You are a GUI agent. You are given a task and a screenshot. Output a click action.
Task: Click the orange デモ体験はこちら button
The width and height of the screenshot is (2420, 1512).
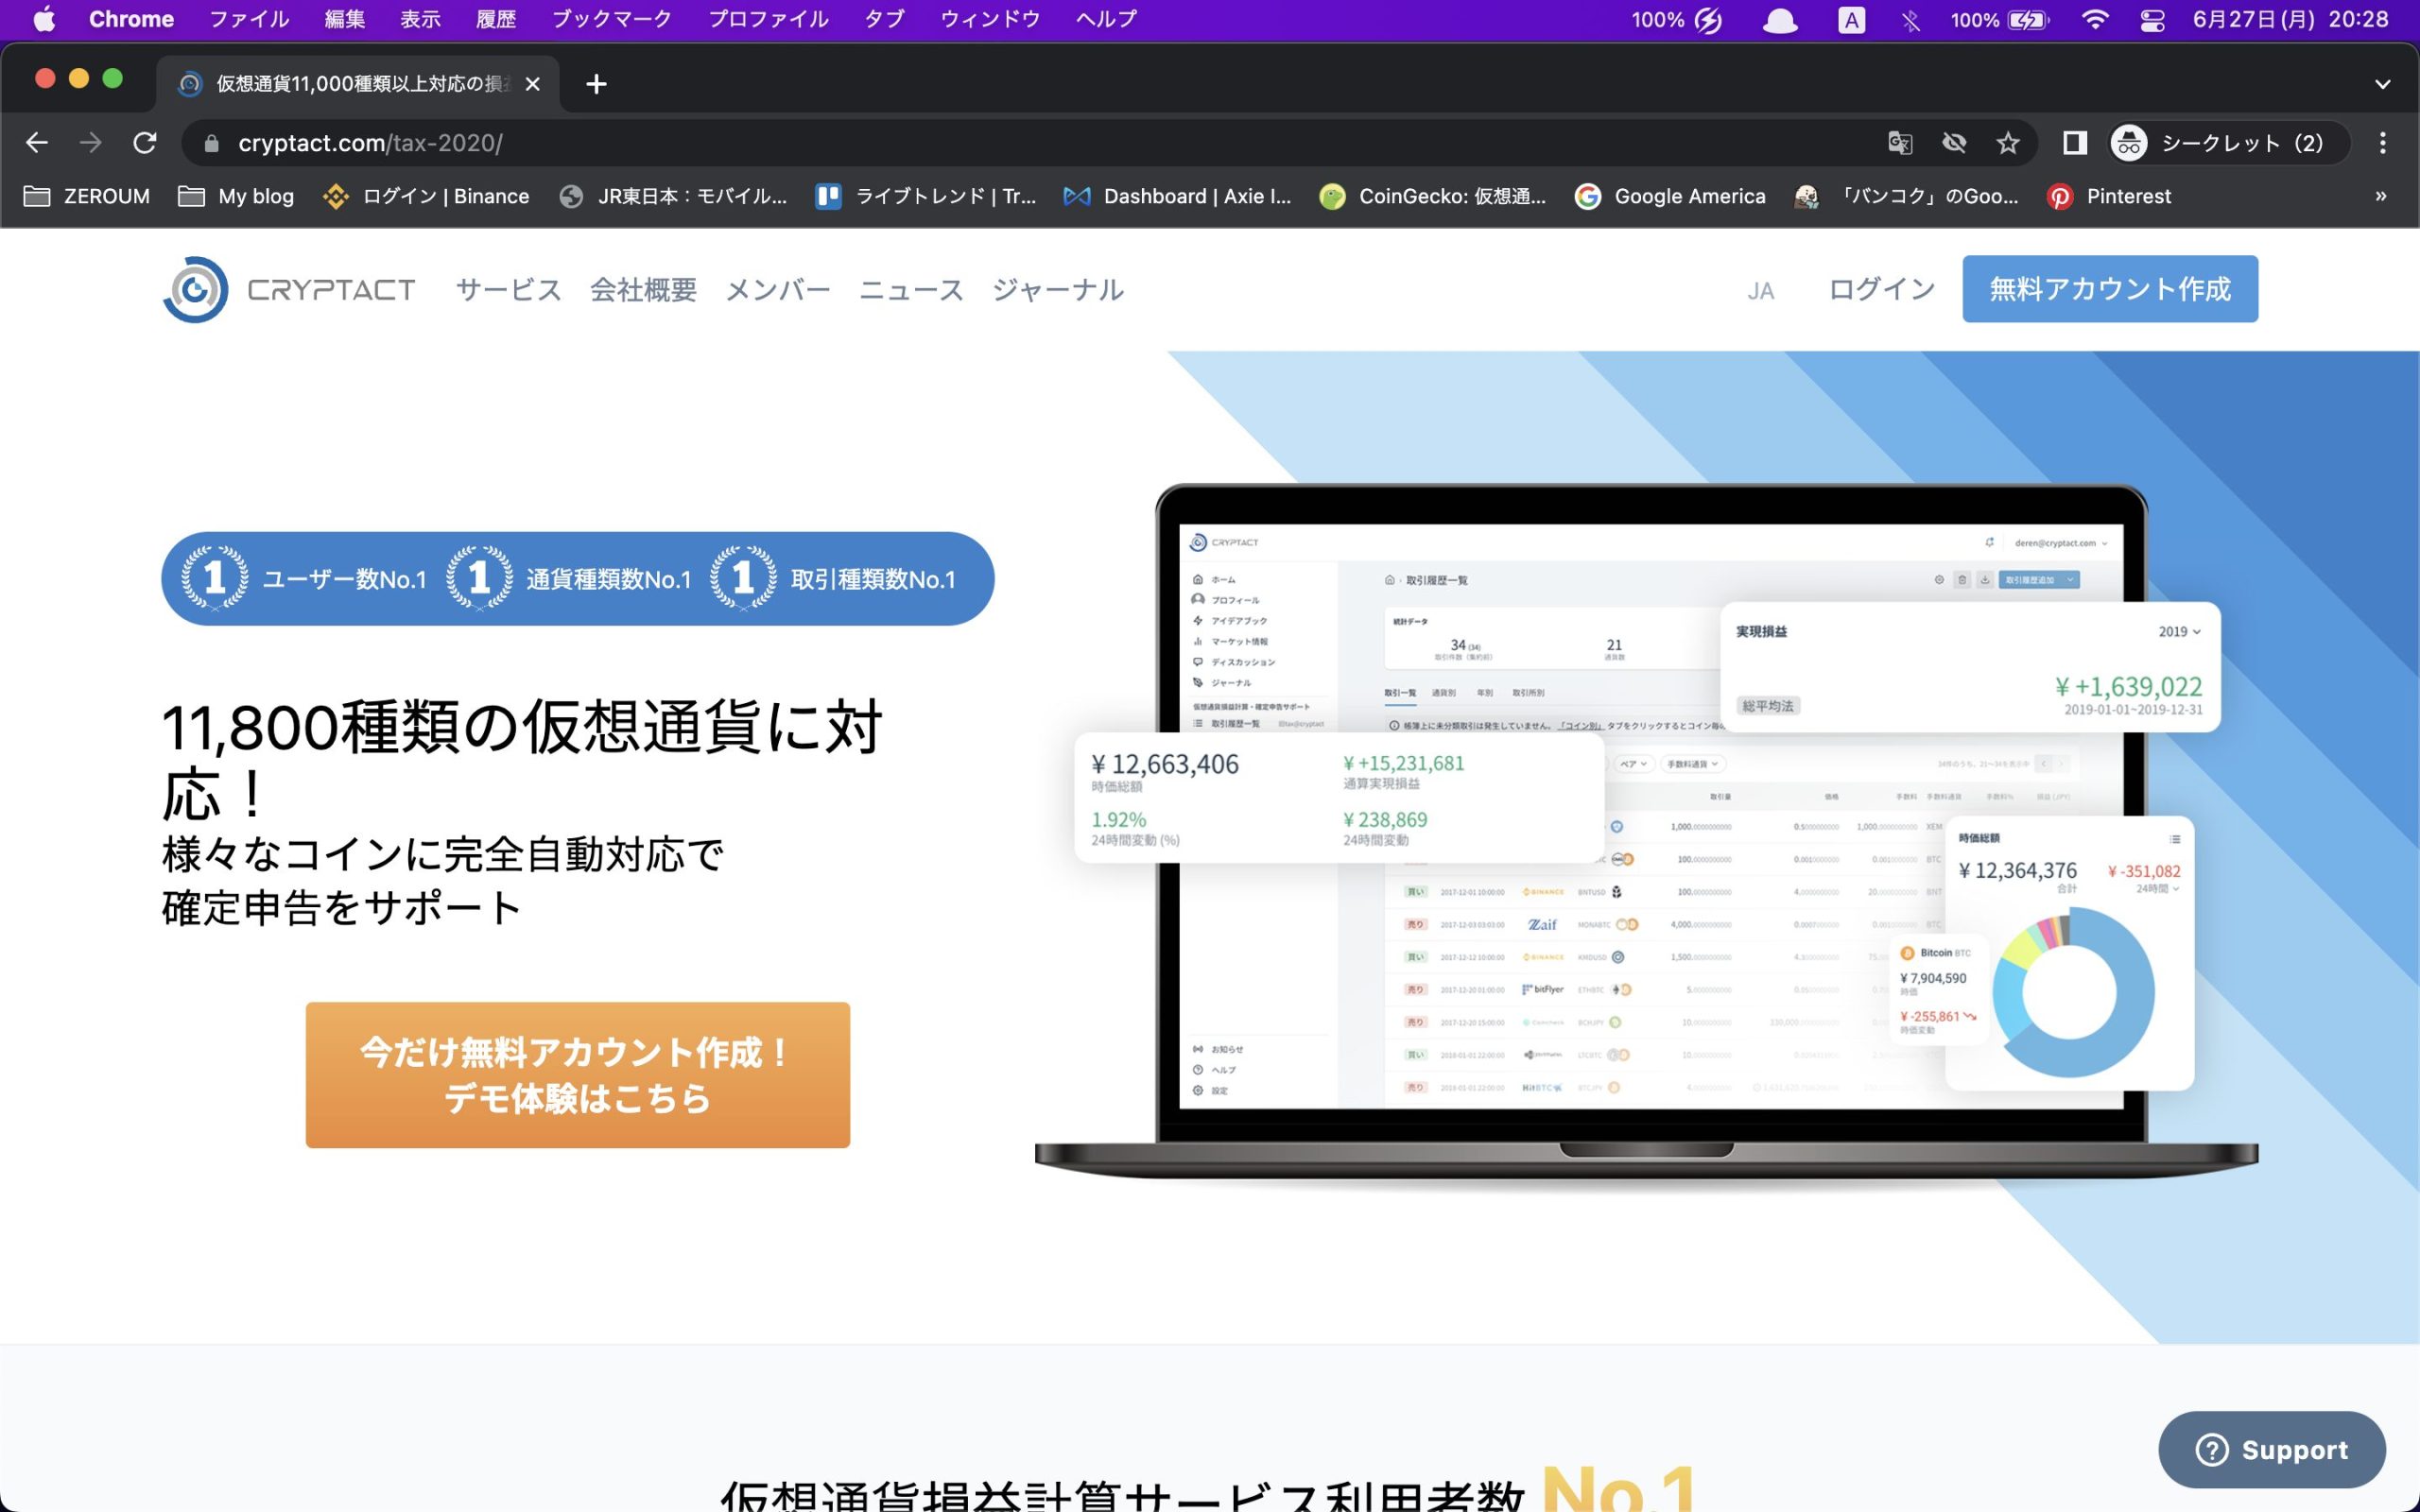pos(577,1075)
